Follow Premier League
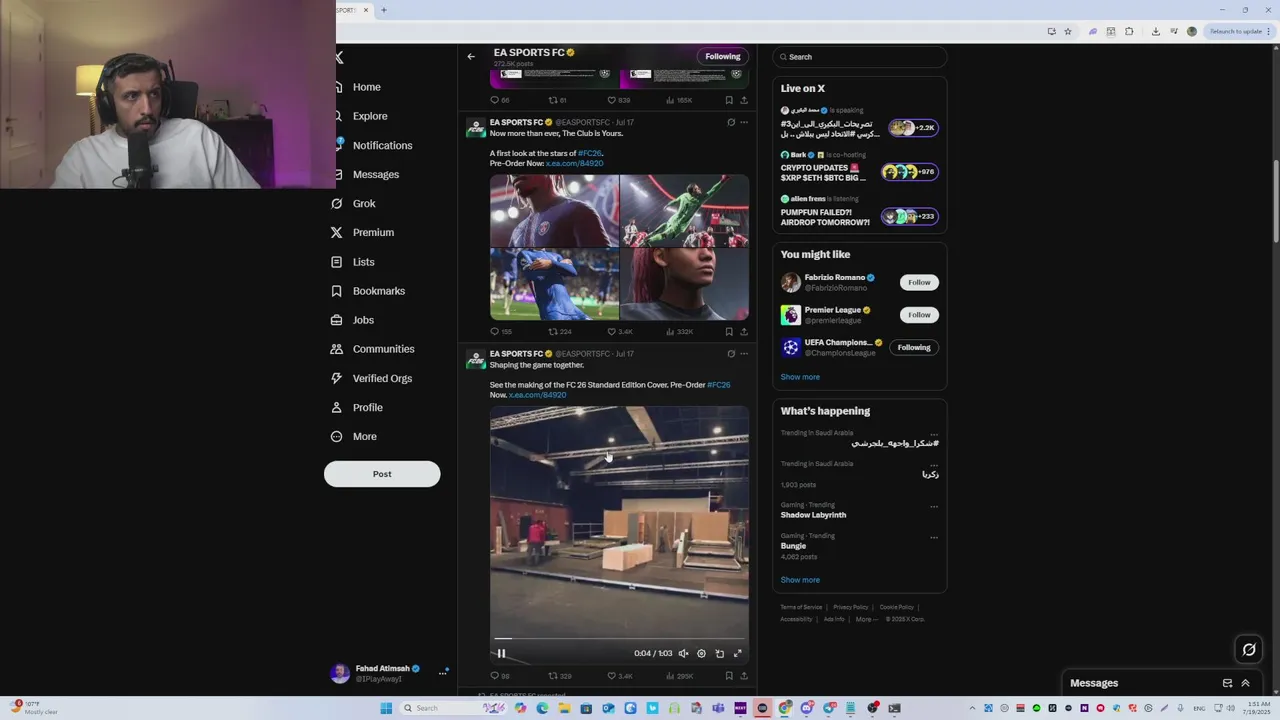This screenshot has height=720, width=1280. (919, 314)
